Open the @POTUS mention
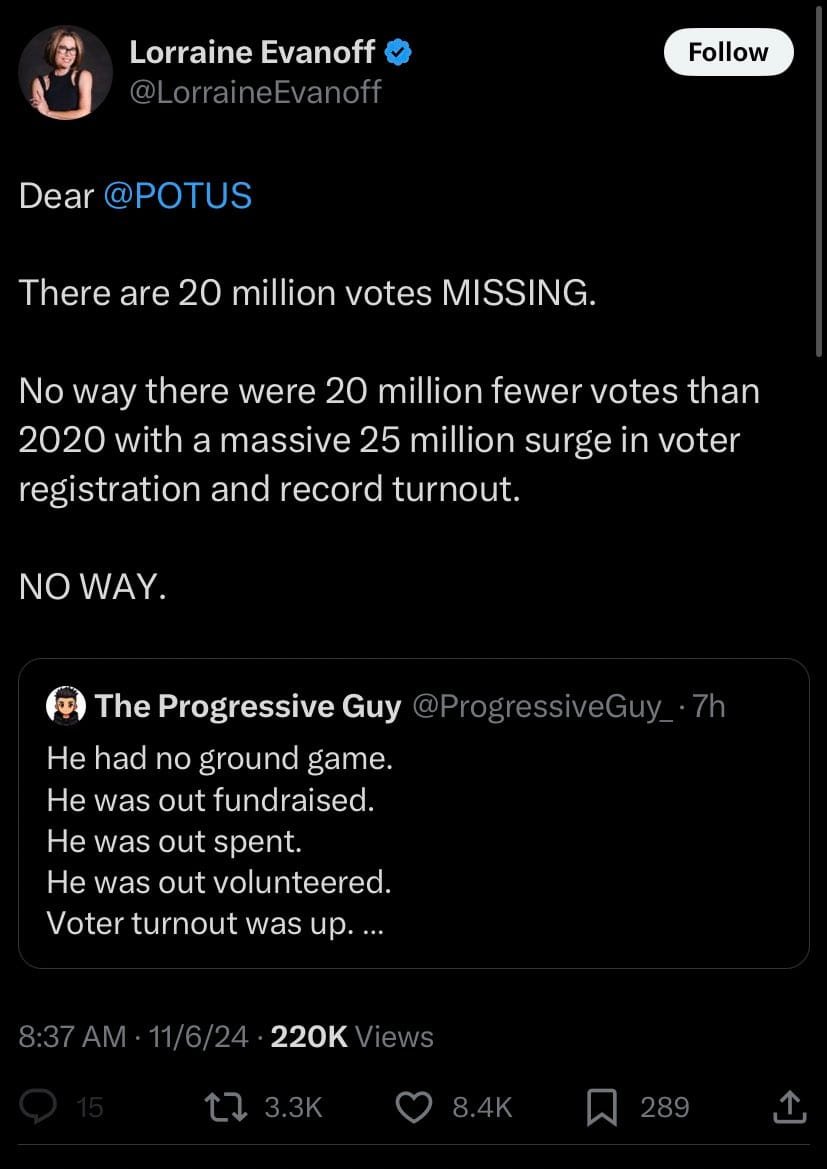Image resolution: width=827 pixels, height=1169 pixels. (x=177, y=196)
